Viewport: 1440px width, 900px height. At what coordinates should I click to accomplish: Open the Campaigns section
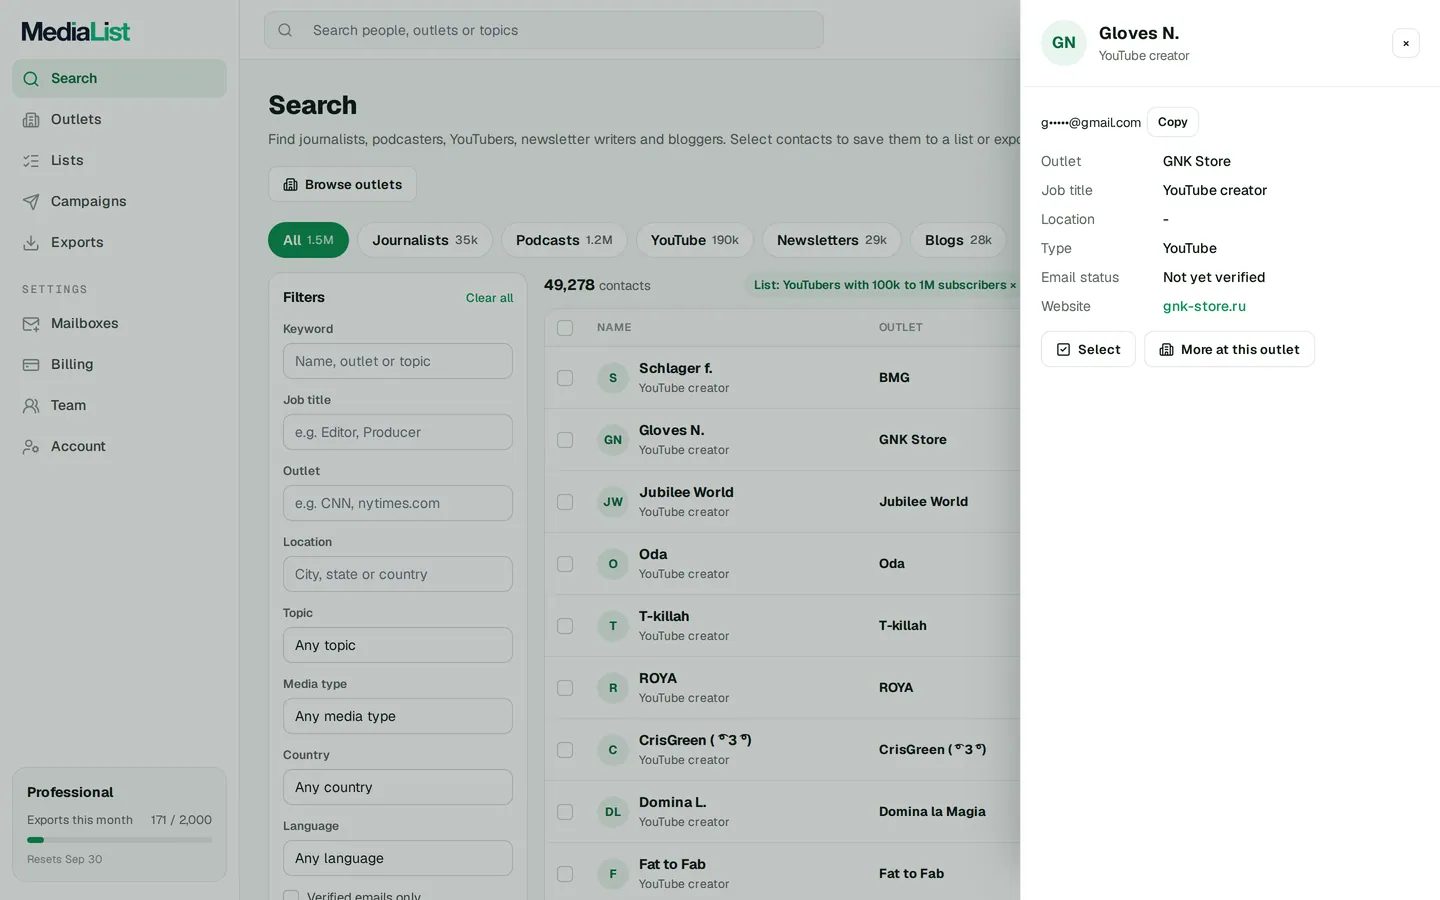tap(119, 201)
